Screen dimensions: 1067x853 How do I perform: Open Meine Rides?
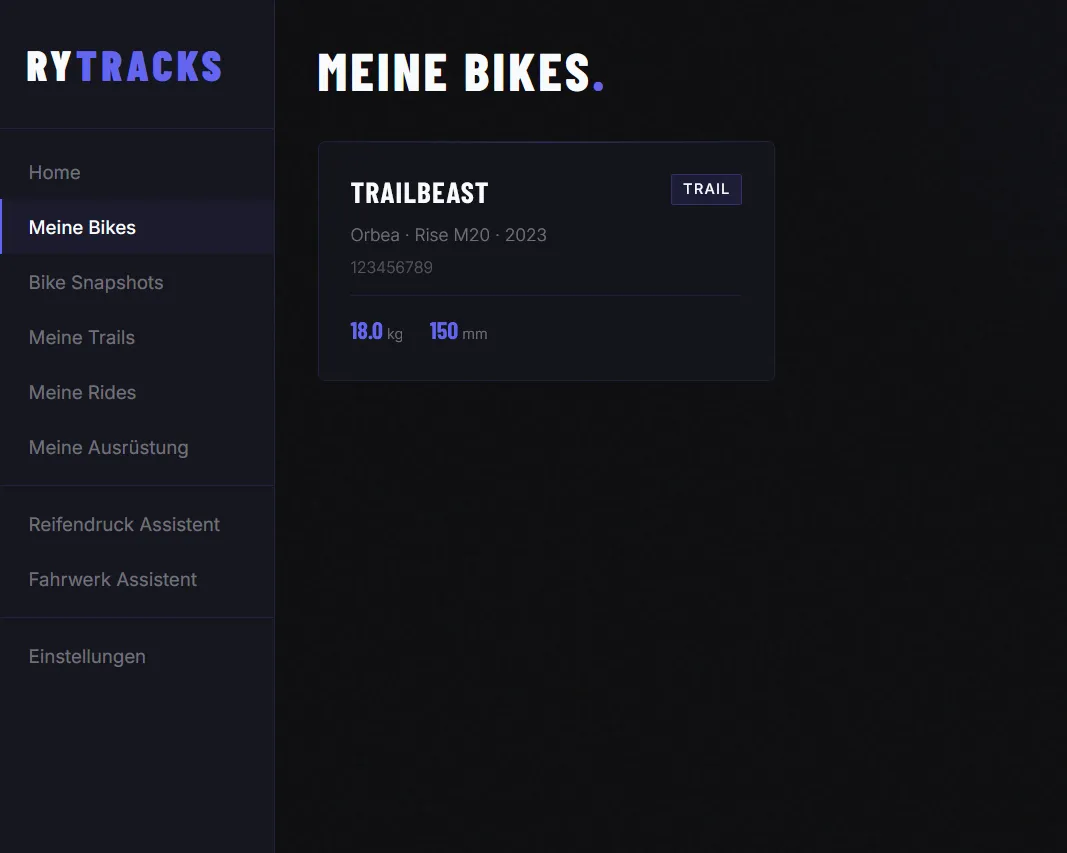click(x=82, y=392)
